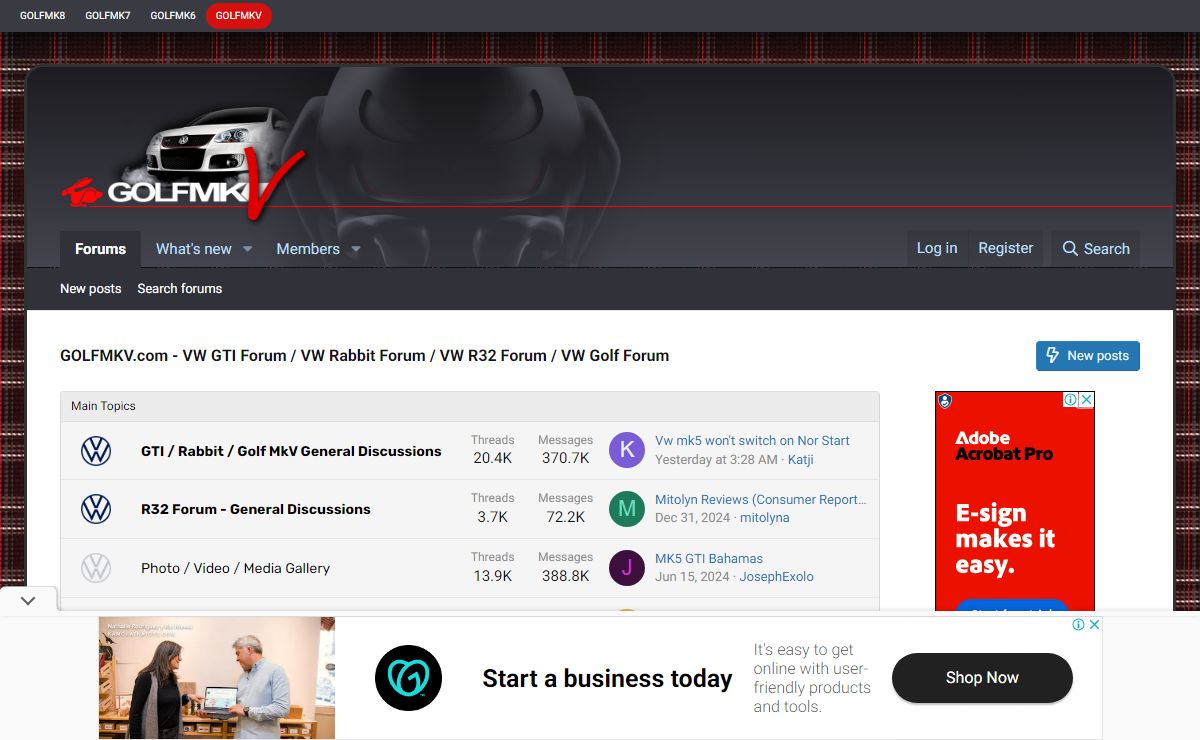Click the Register link
This screenshot has height=740, width=1200.
[x=1005, y=248]
